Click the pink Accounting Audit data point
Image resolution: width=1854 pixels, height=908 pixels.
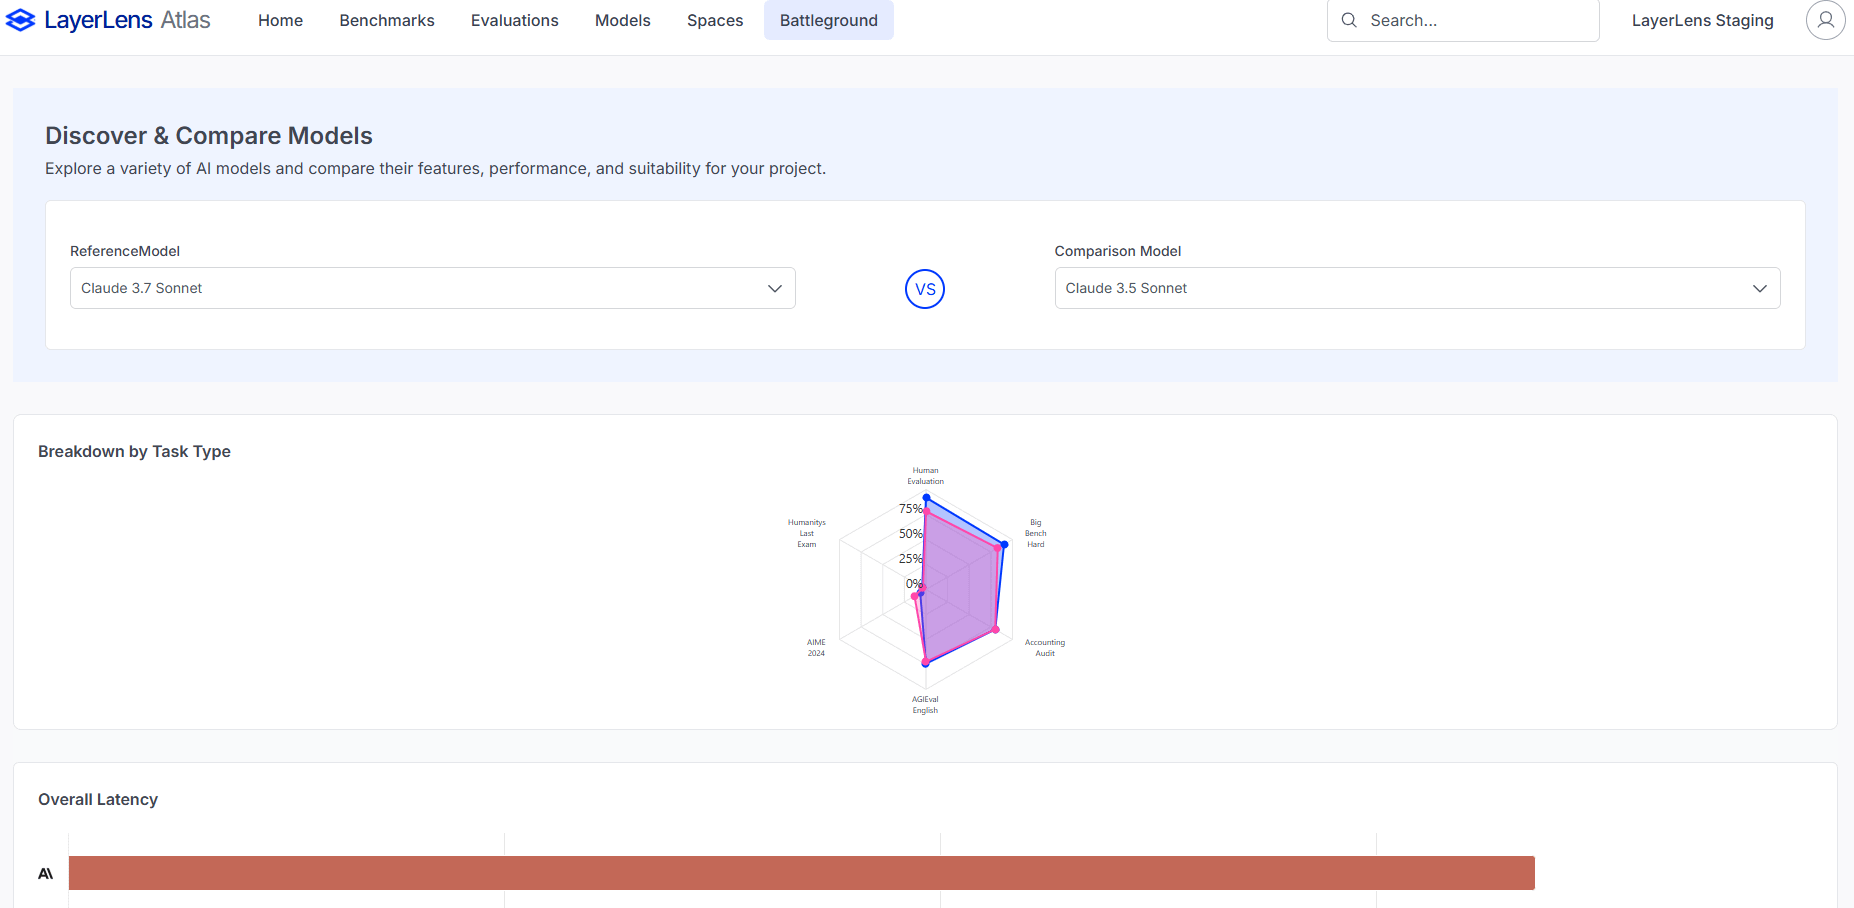point(995,630)
